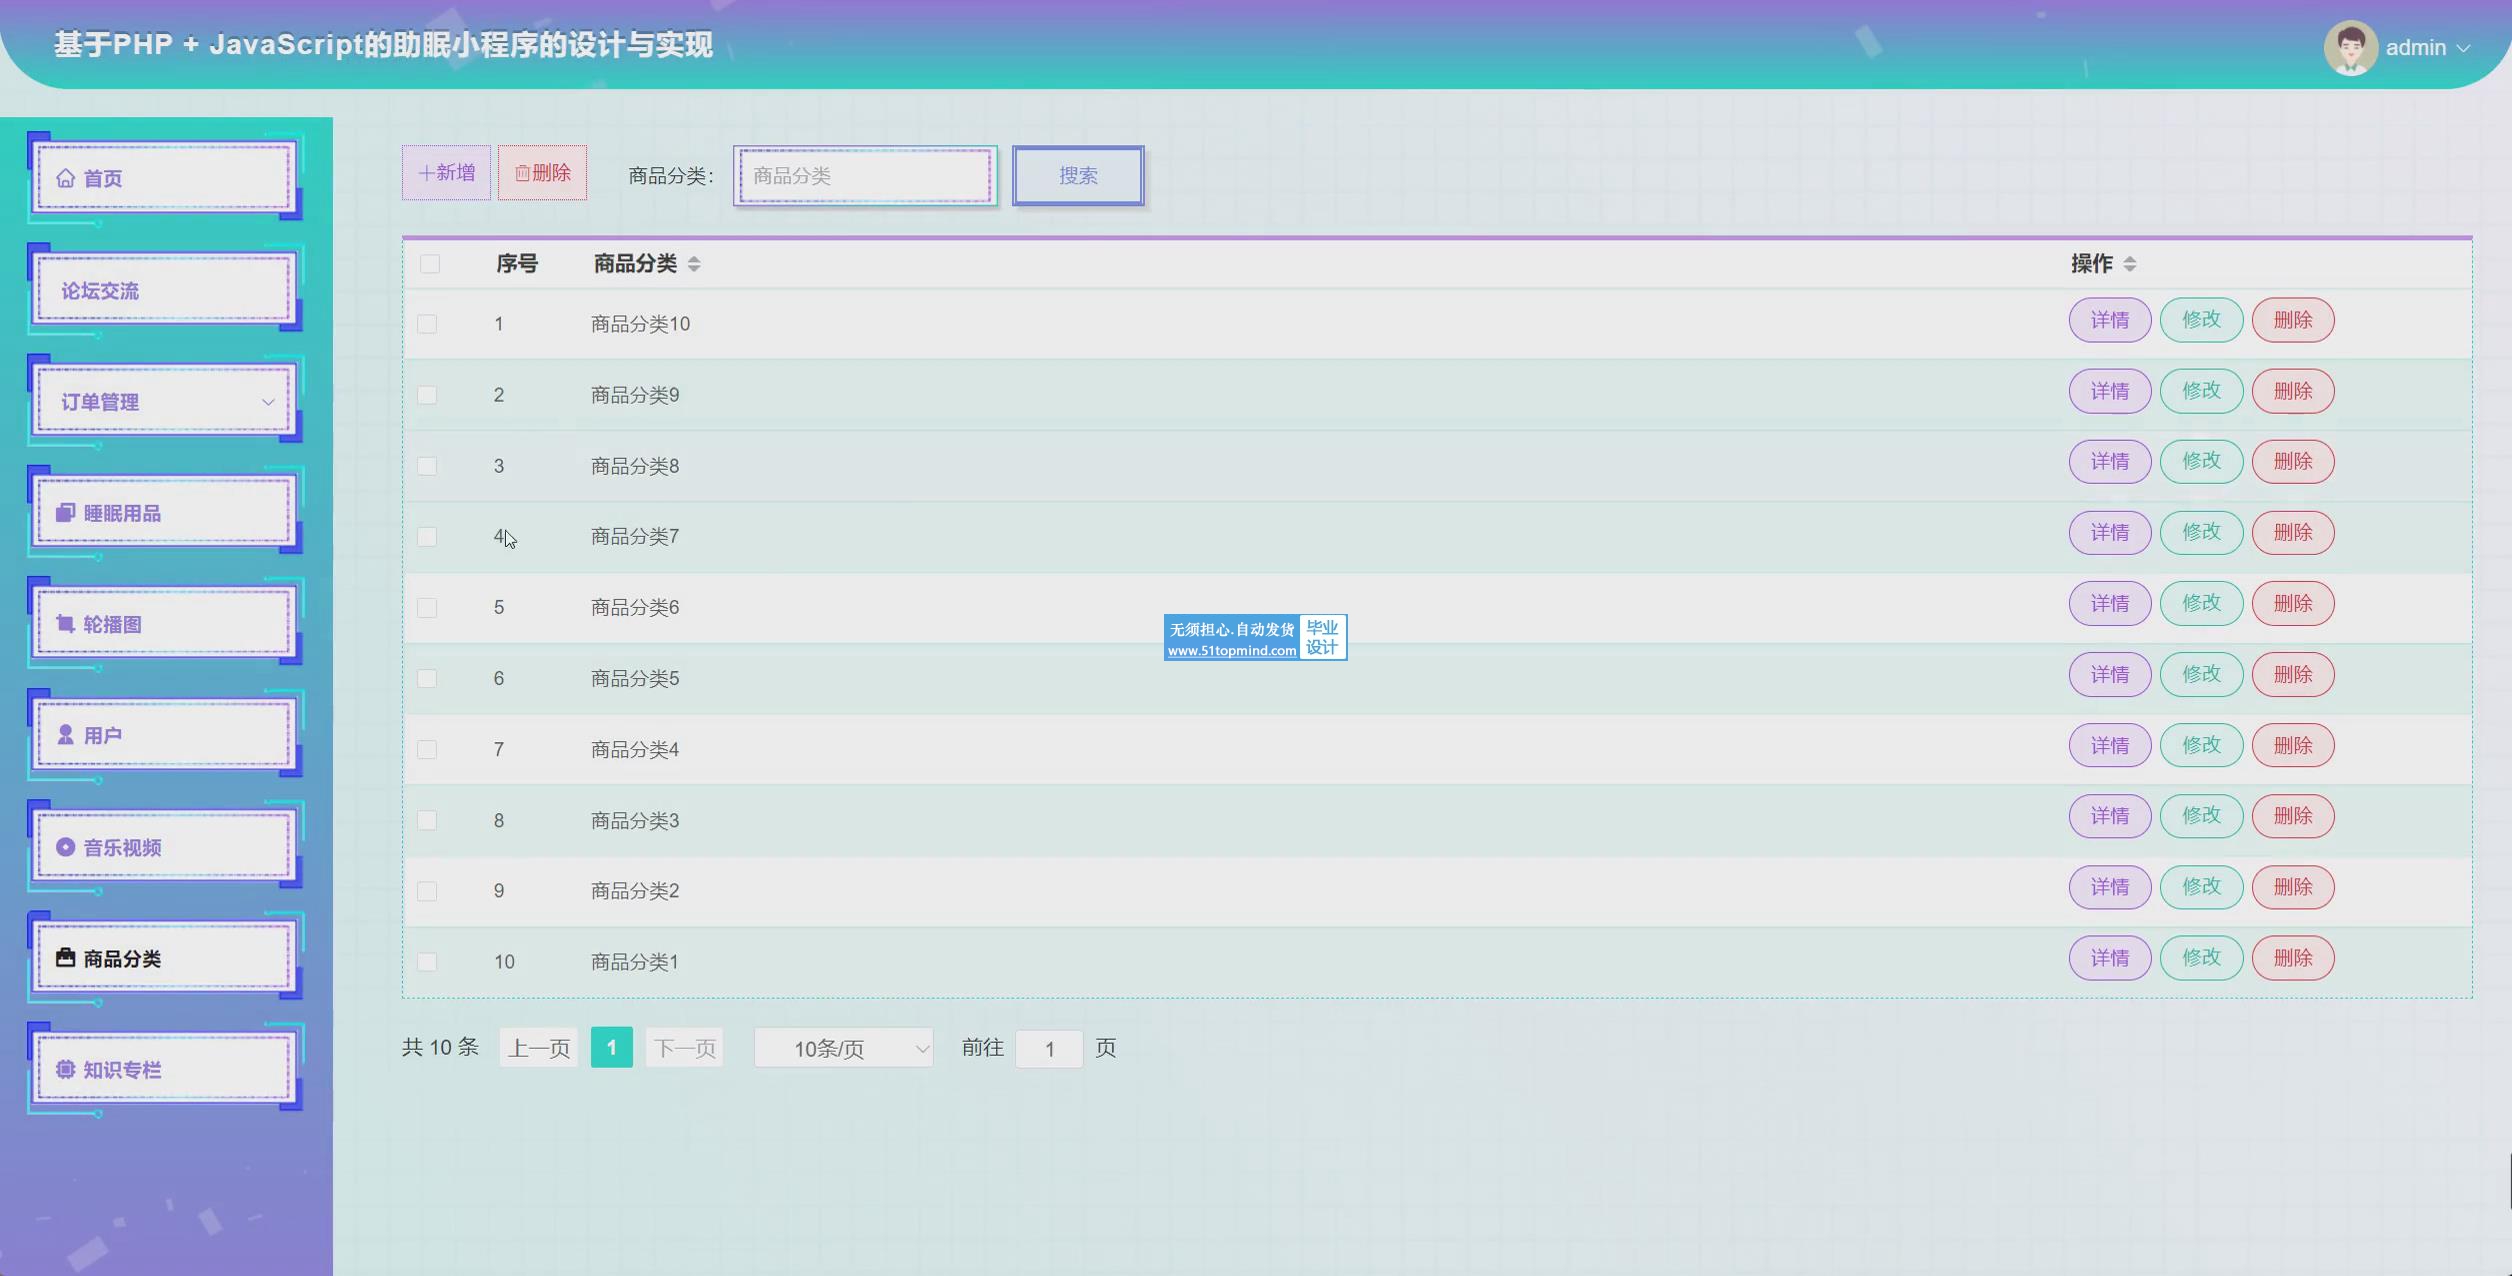Image resolution: width=2512 pixels, height=1276 pixels.
Task: Click the 音乐视频 disc icon
Action: click(65, 847)
